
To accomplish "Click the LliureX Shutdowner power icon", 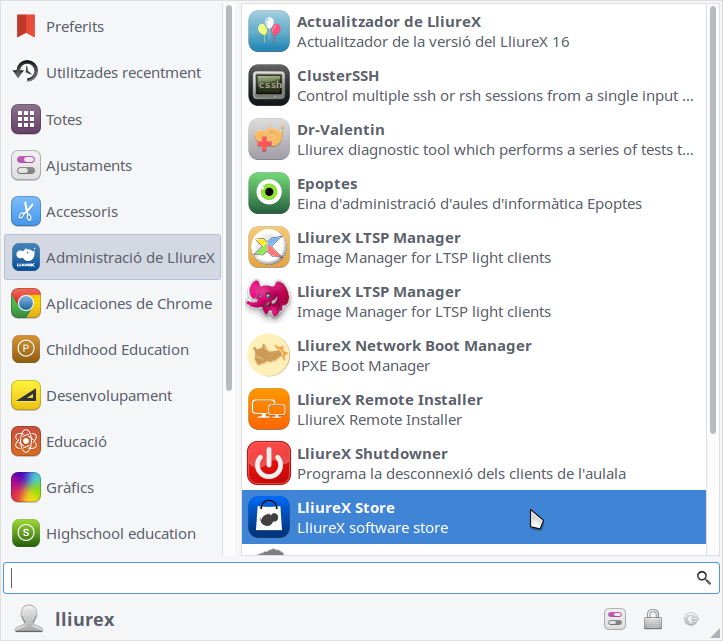I will click(268, 463).
